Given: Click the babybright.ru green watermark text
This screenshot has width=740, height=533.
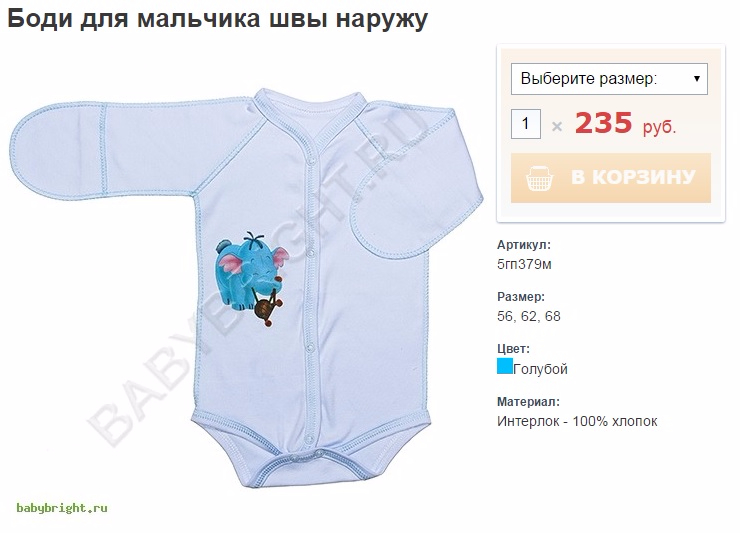Looking at the screenshot, I should click(x=62, y=508).
